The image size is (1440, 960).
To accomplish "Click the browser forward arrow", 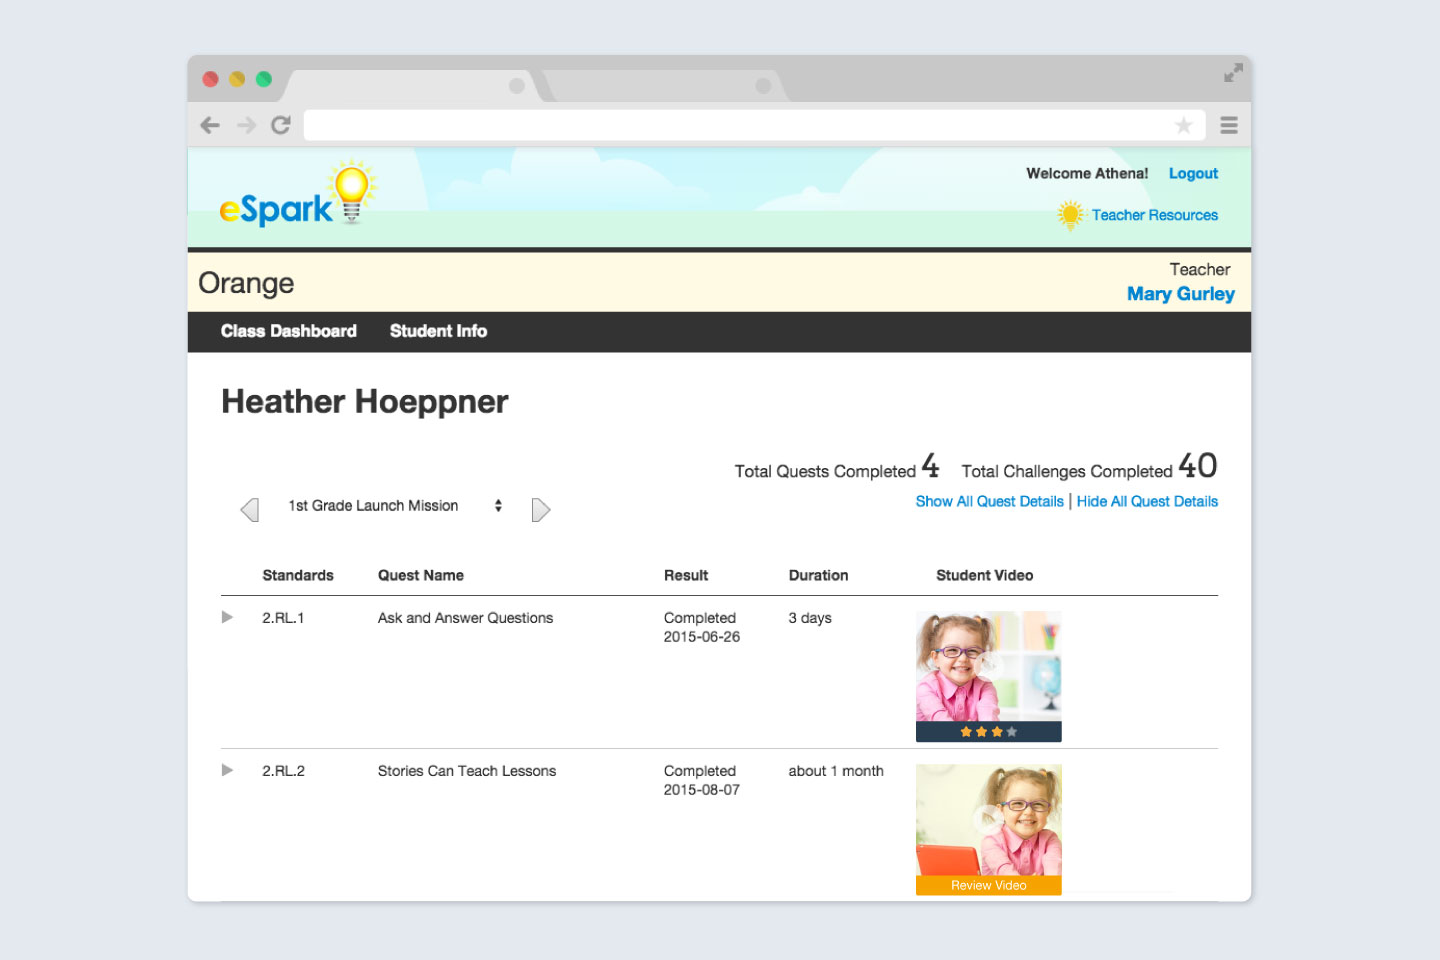I will tap(246, 125).
